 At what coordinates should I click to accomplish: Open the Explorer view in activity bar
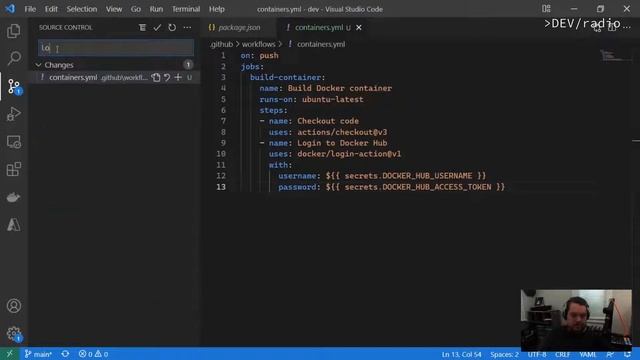13,31
